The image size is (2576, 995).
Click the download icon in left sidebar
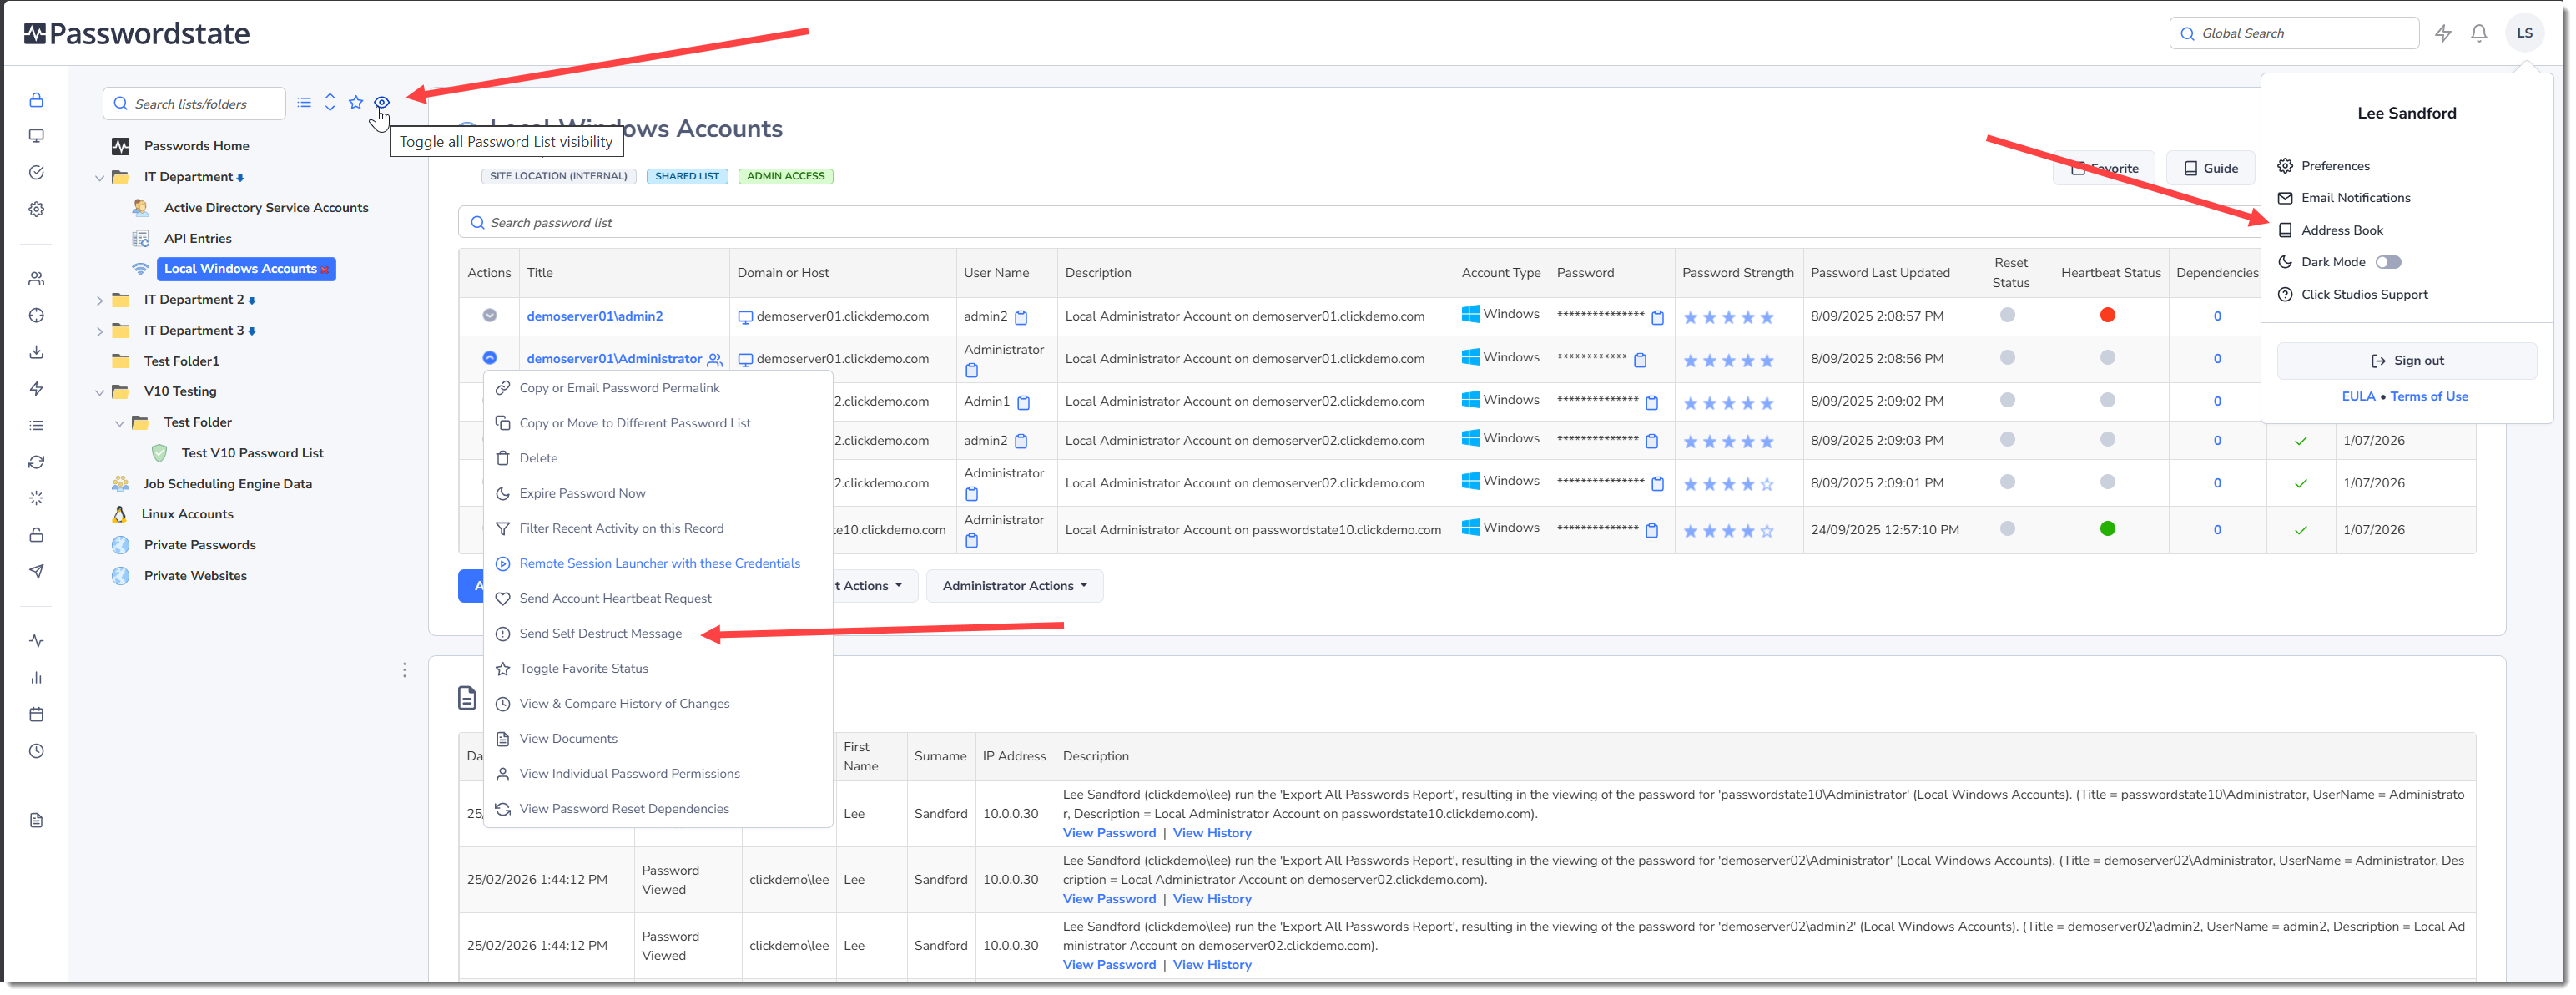click(36, 352)
